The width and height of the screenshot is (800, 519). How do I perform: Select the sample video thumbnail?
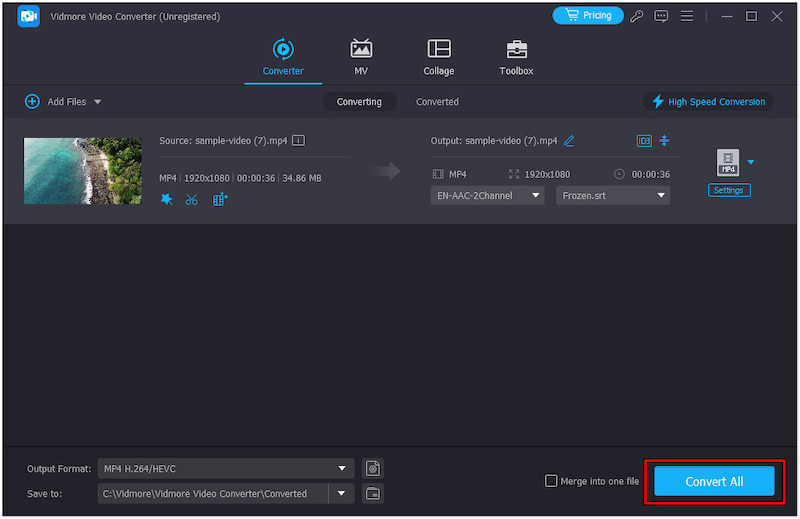83,171
